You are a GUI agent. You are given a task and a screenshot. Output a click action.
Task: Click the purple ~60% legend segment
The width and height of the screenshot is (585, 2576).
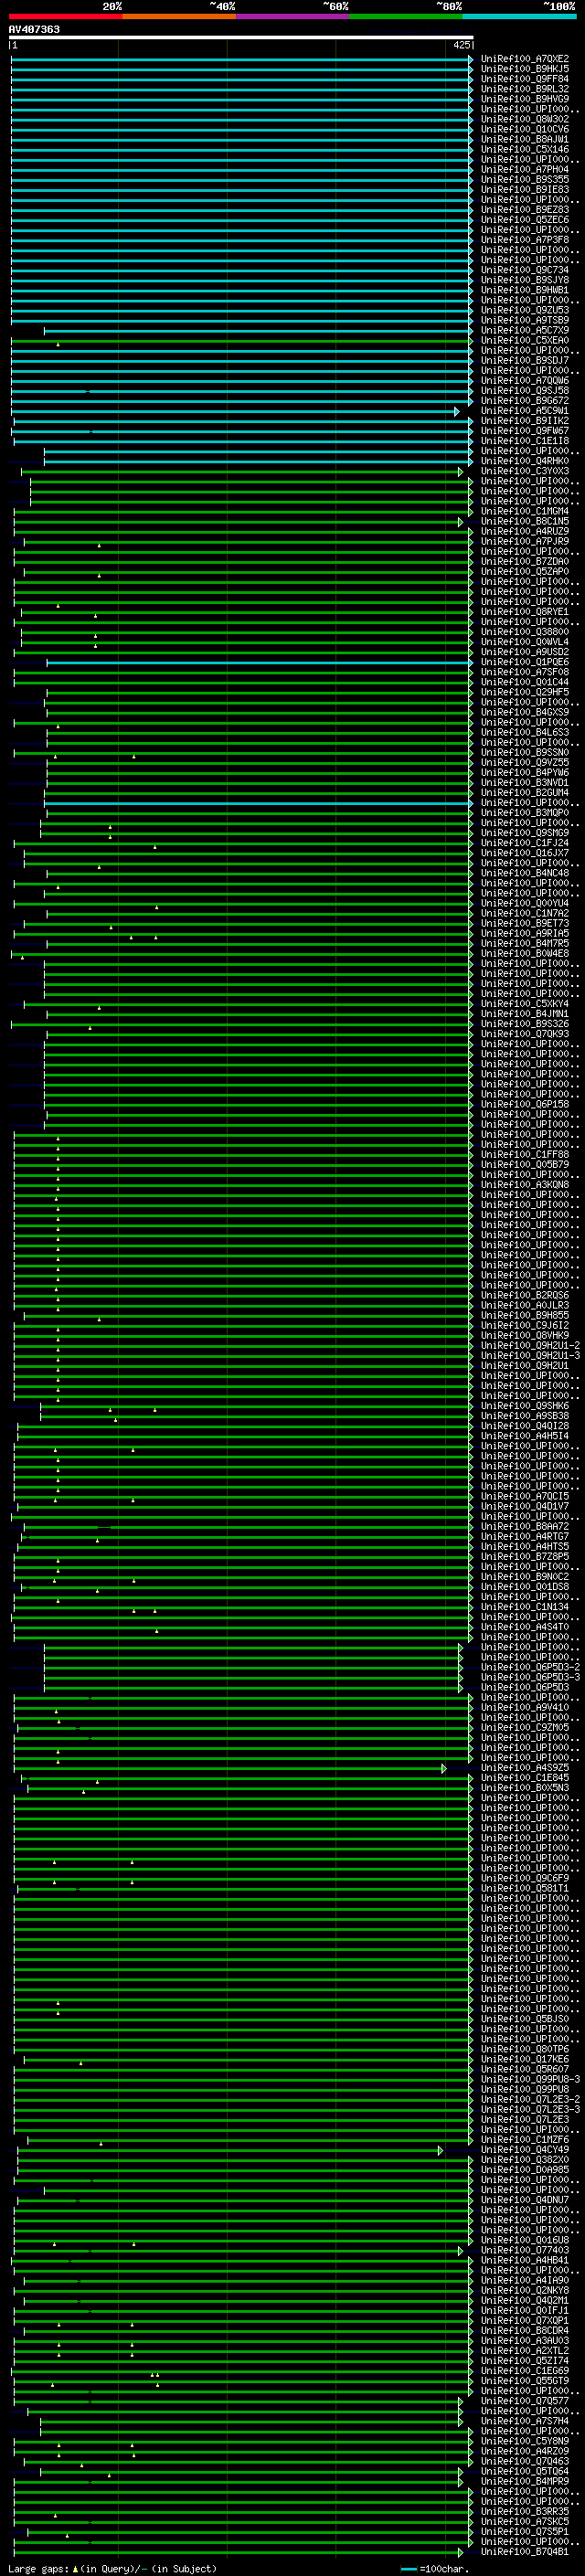[x=293, y=16]
